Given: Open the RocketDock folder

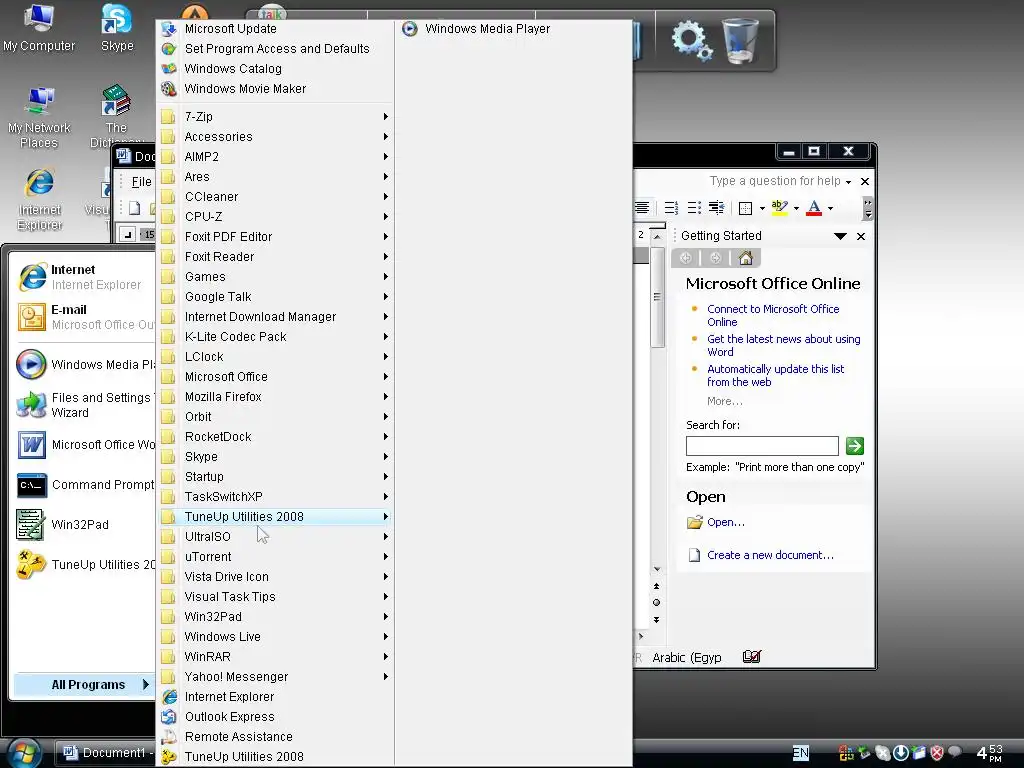Looking at the screenshot, I should (x=274, y=437).
